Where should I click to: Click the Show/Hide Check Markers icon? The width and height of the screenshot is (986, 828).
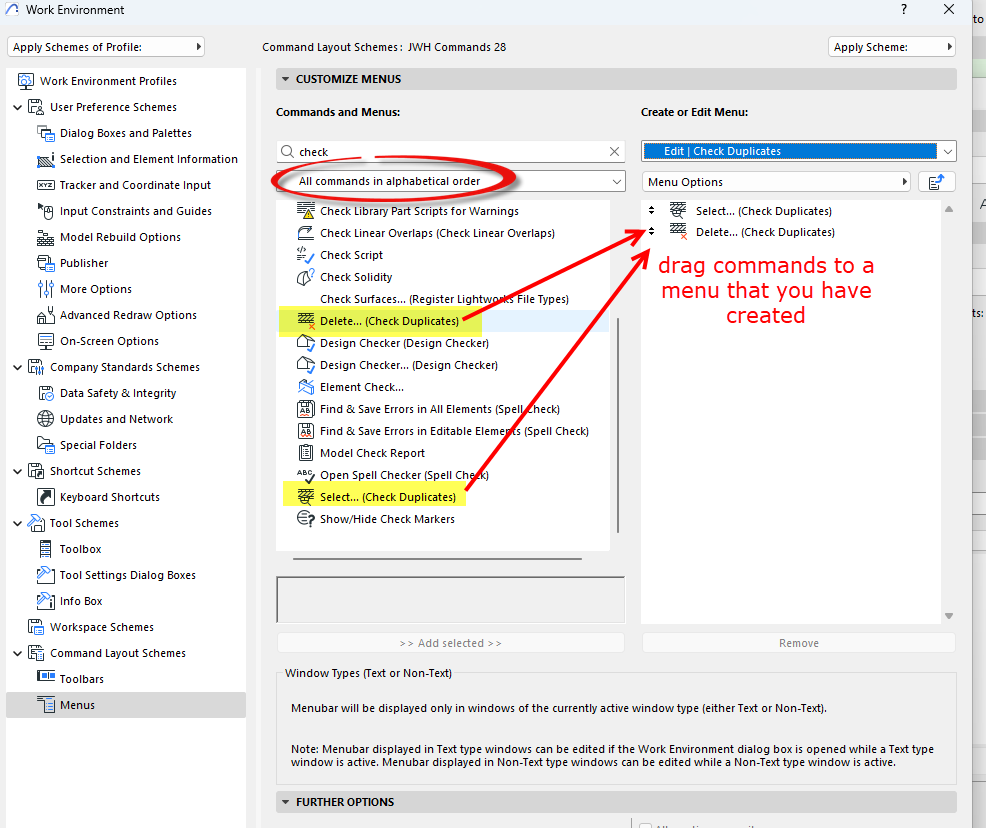[x=306, y=519]
